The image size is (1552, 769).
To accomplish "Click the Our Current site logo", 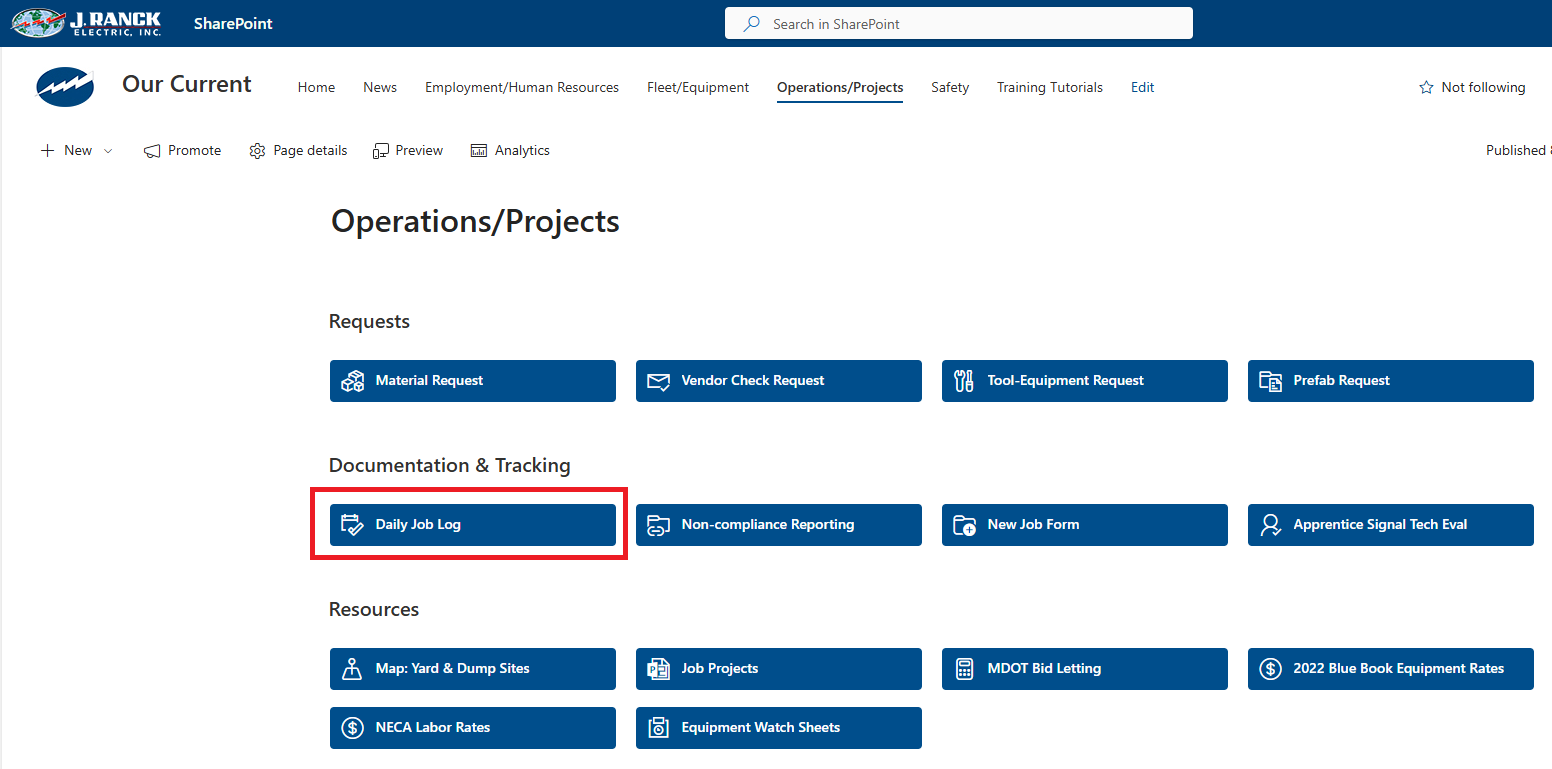I will point(65,88).
